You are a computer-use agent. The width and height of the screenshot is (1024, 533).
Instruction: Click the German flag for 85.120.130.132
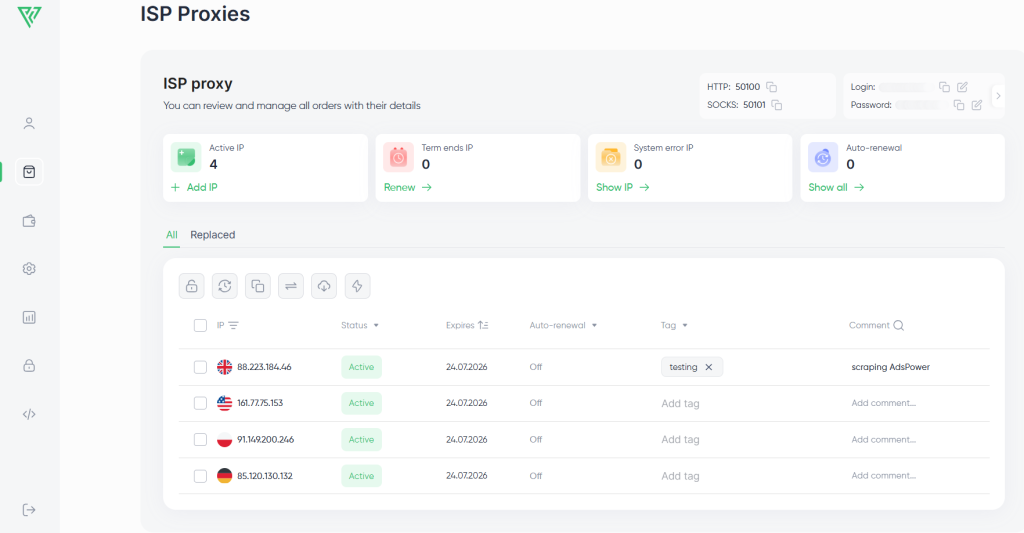click(x=224, y=476)
